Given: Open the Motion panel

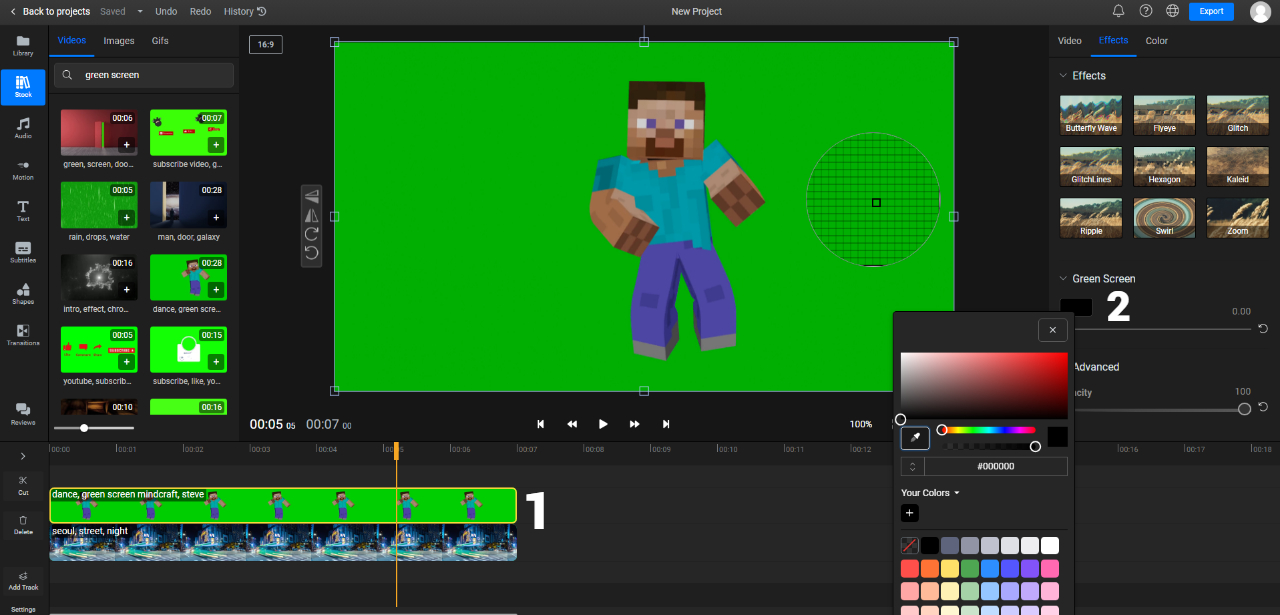Looking at the screenshot, I should point(23,169).
